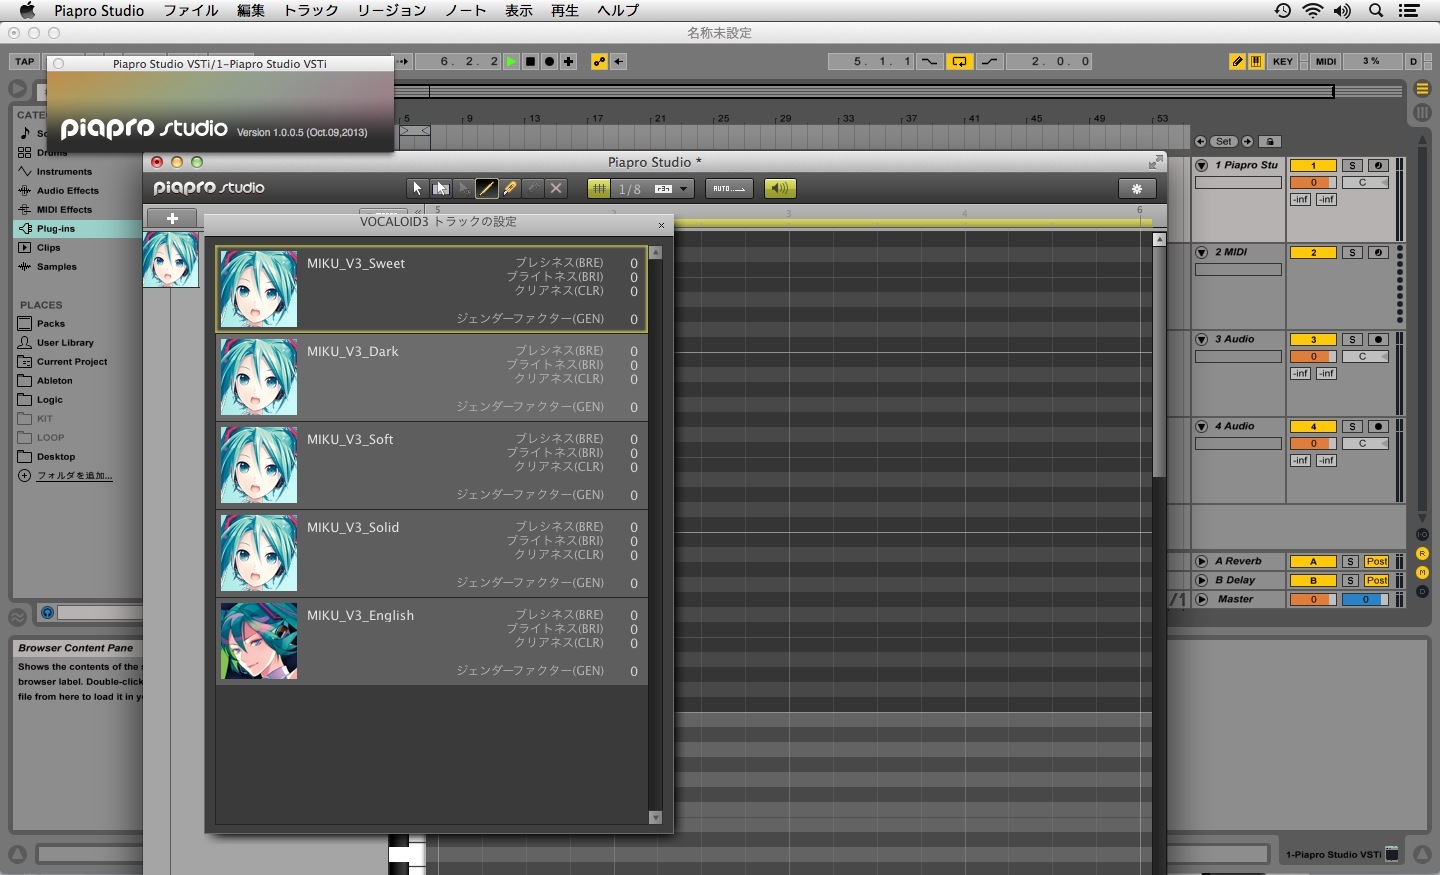1440x875 pixels.
Task: Toggle the computer MIDI keyboard button
Action: (1256, 61)
